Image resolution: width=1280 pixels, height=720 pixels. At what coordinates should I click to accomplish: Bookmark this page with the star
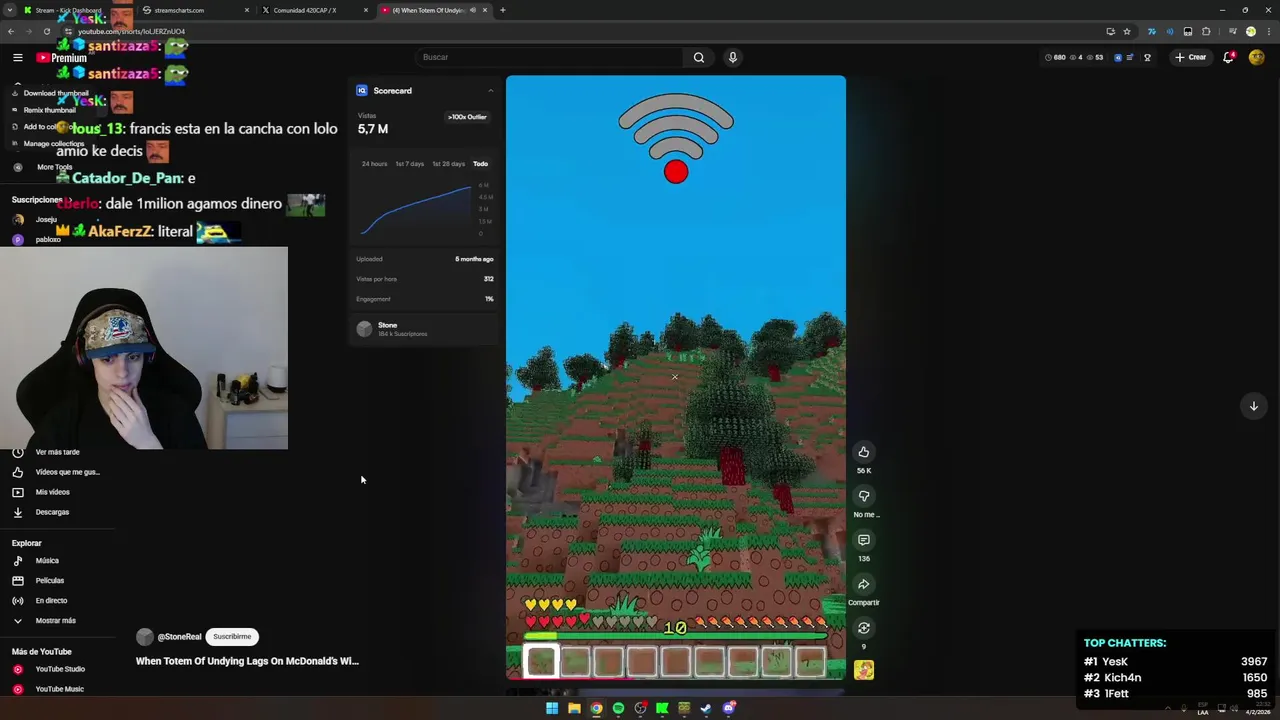click(1127, 31)
